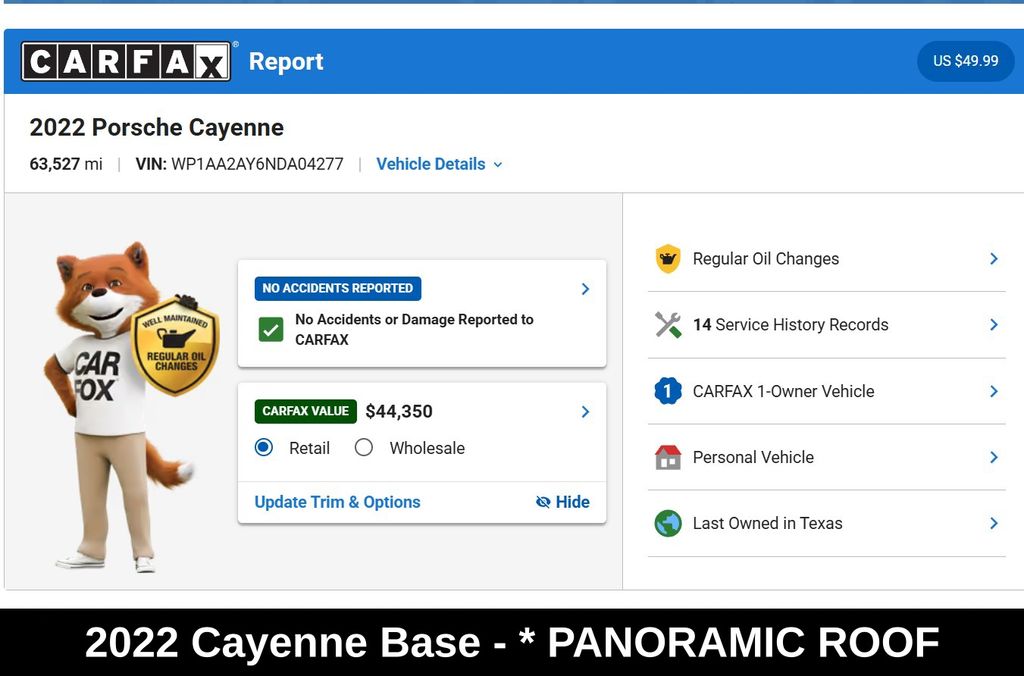Click the Update Trim & Options link

coord(337,502)
